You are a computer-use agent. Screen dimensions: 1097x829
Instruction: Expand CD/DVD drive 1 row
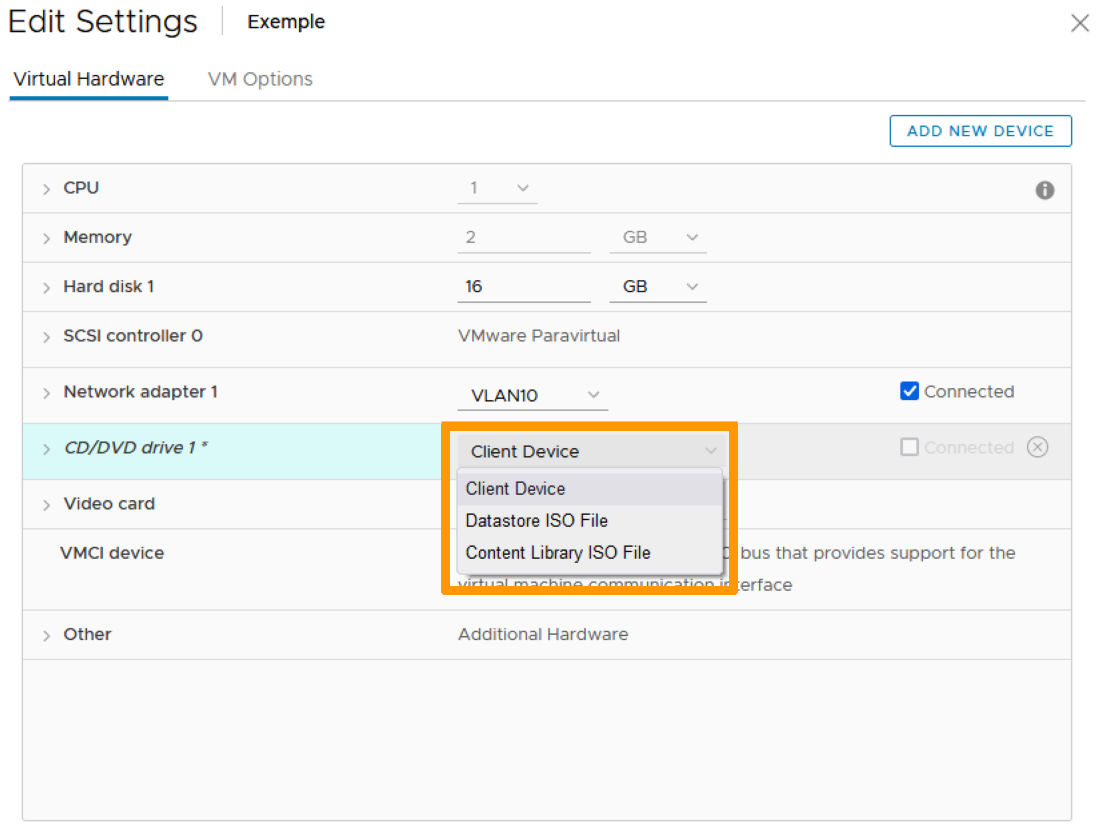coord(46,449)
